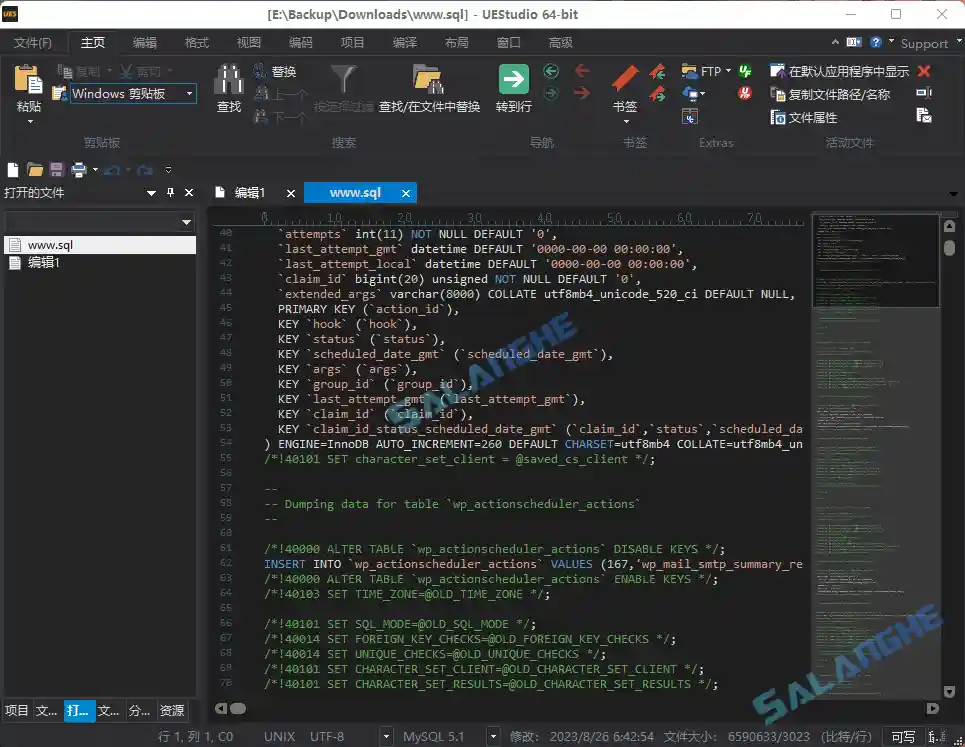965x747 pixels.
Task: Click the Find binoculars icon
Action: tap(229, 82)
